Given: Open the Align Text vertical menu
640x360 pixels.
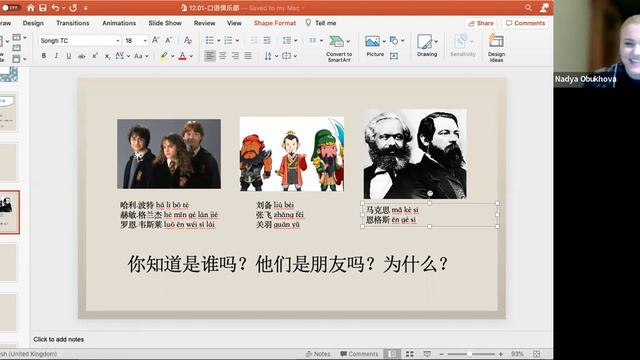Looking at the screenshot, I should [x=289, y=56].
